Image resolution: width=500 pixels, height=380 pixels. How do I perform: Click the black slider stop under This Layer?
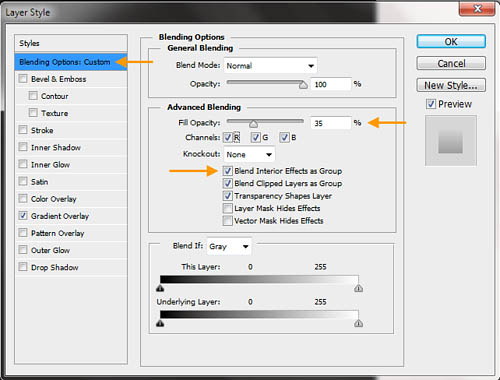pyautogui.click(x=160, y=288)
